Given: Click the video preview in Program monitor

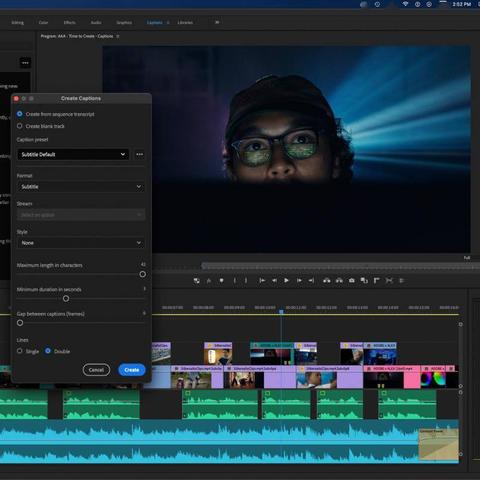Looking at the screenshot, I should coord(286,149).
